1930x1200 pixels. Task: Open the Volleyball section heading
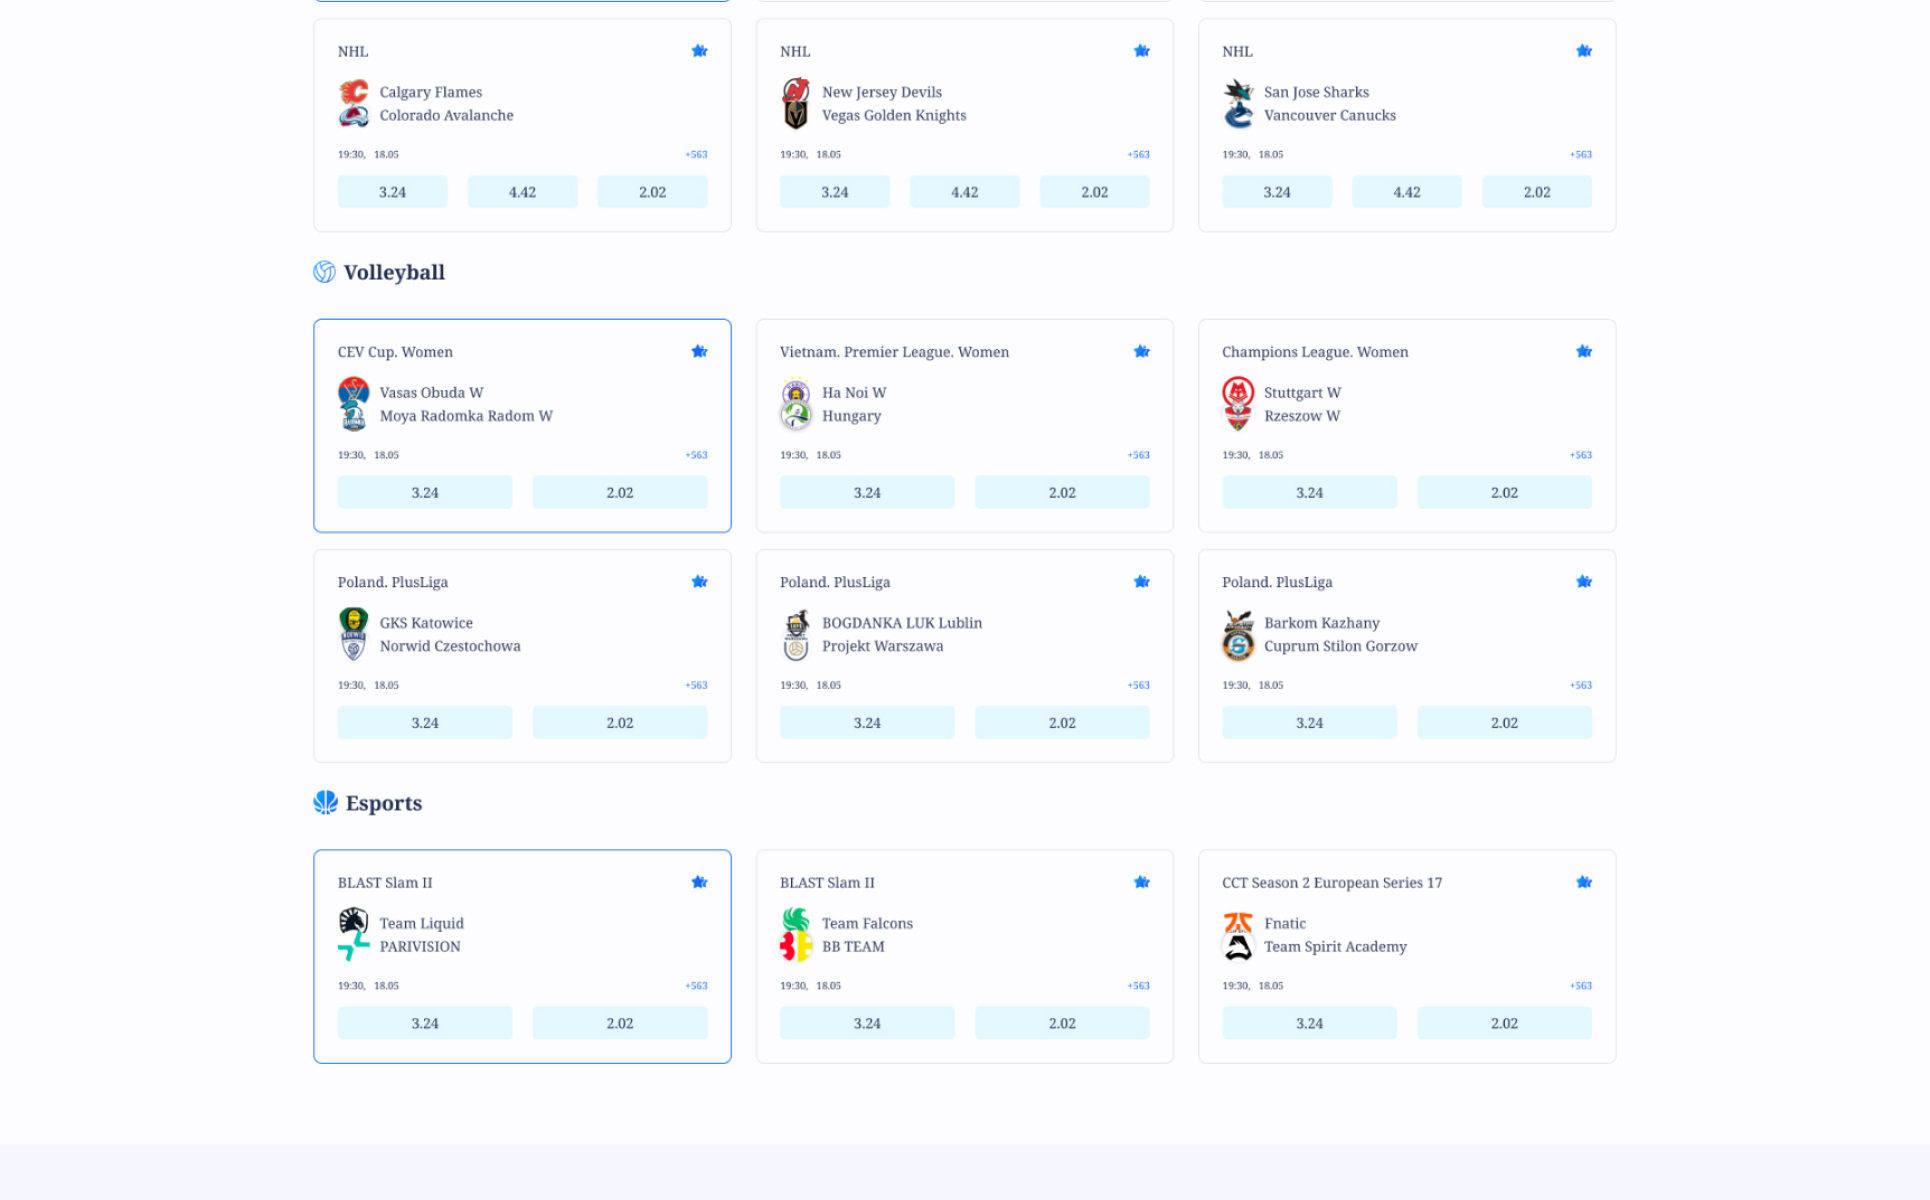coord(394,272)
